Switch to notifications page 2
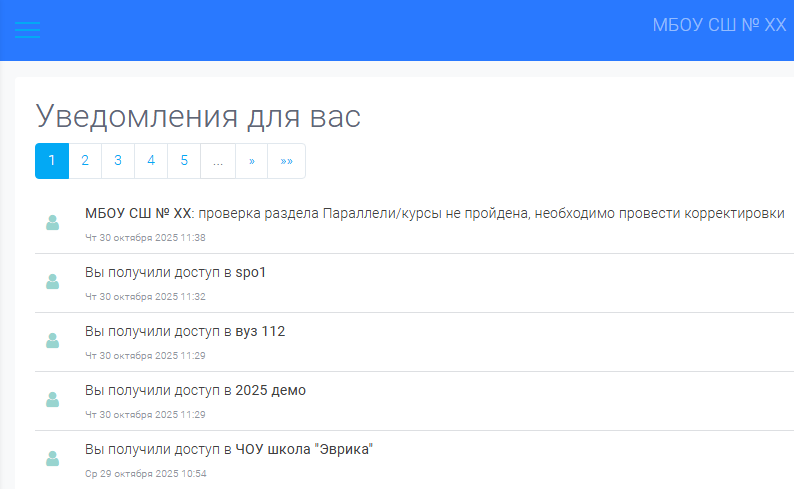This screenshot has height=489, width=794. (x=85, y=161)
